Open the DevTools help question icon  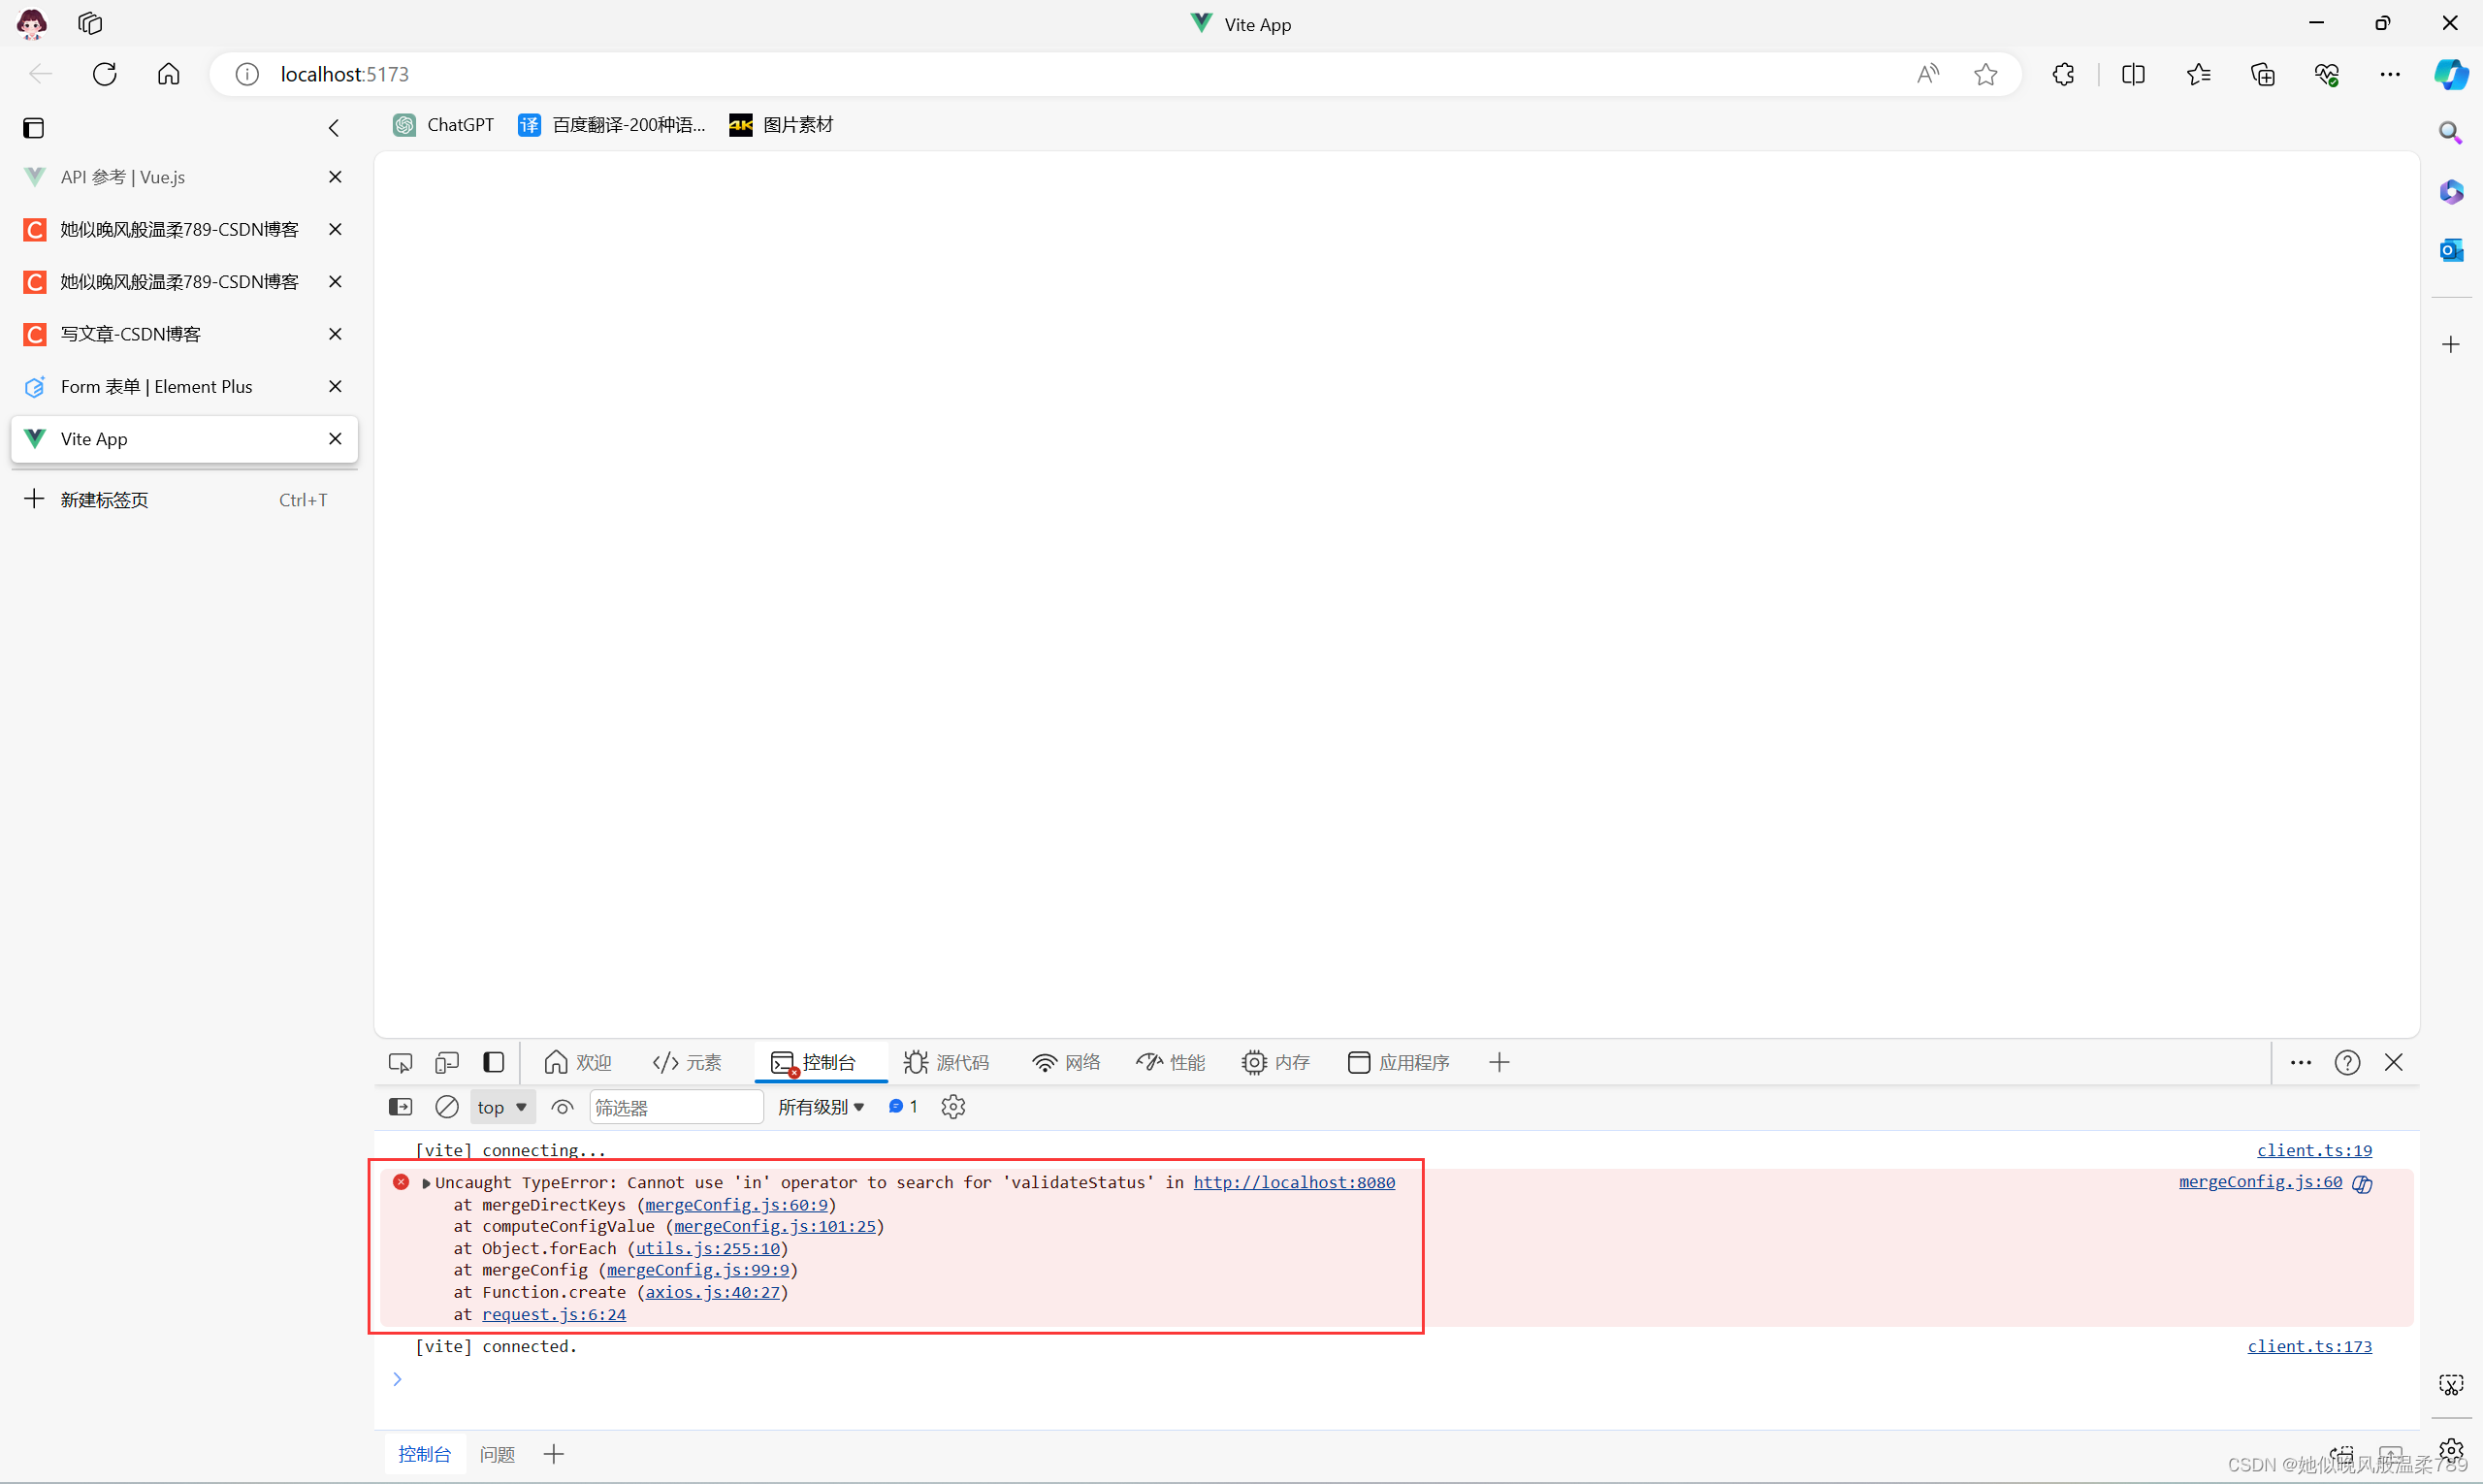coord(2347,1062)
